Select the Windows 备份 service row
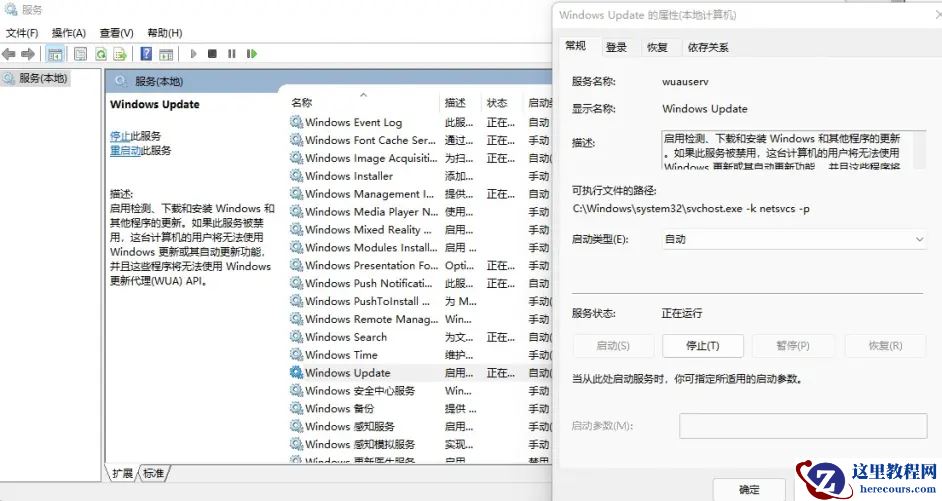Image resolution: width=942 pixels, height=501 pixels. (419, 408)
